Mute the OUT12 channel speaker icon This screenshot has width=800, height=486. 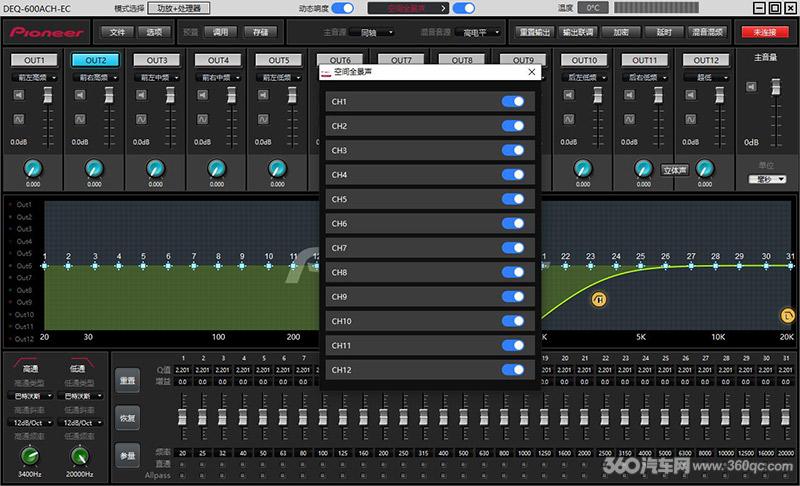pyautogui.click(x=690, y=95)
